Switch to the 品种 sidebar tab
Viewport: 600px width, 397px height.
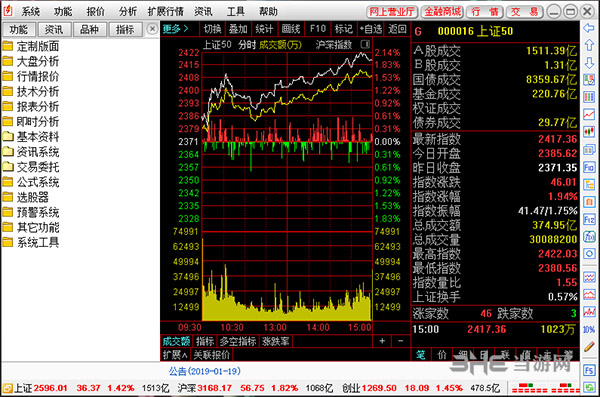pyautogui.click(x=89, y=29)
